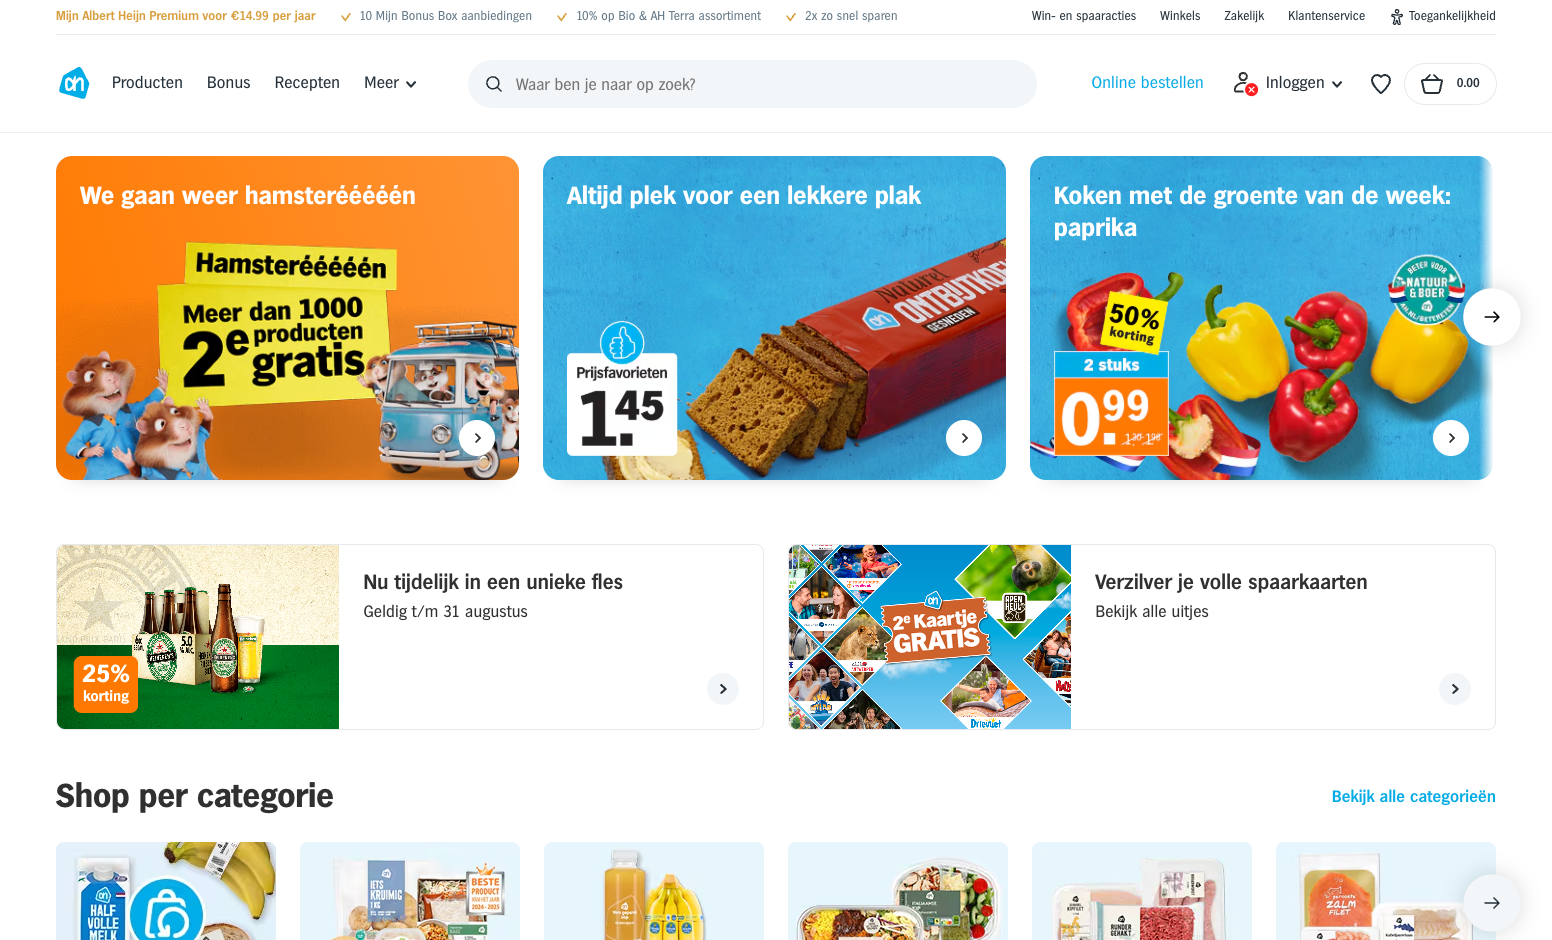Image resolution: width=1552 pixels, height=940 pixels.
Task: Focus the 'Waar ben je naar op zoek?' search field
Action: tap(752, 84)
